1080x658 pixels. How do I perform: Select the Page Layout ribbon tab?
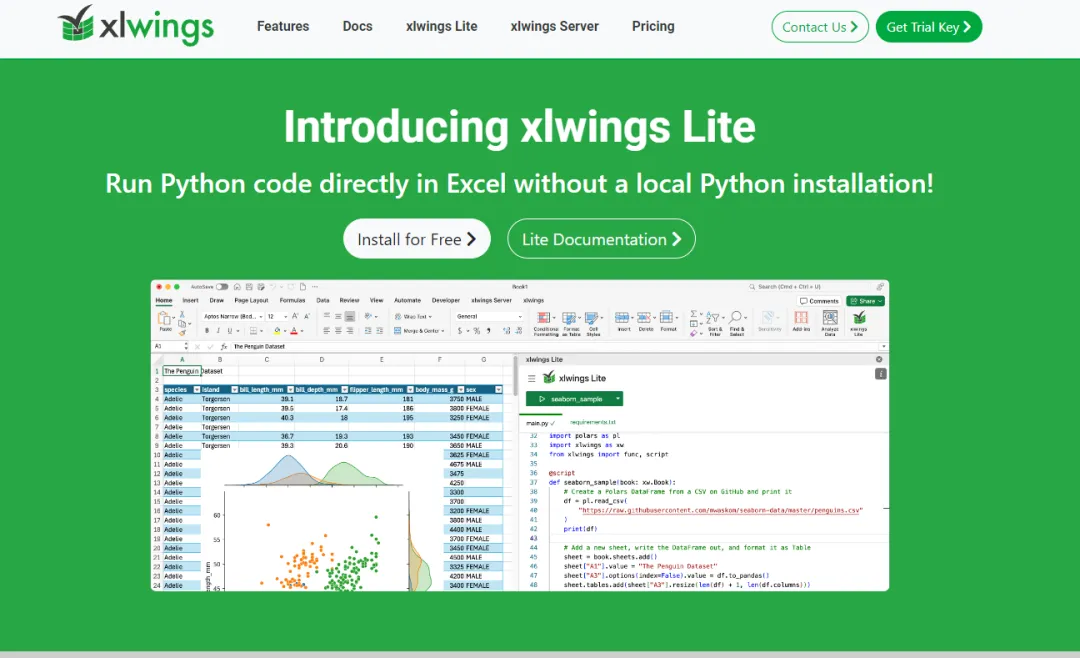251,300
